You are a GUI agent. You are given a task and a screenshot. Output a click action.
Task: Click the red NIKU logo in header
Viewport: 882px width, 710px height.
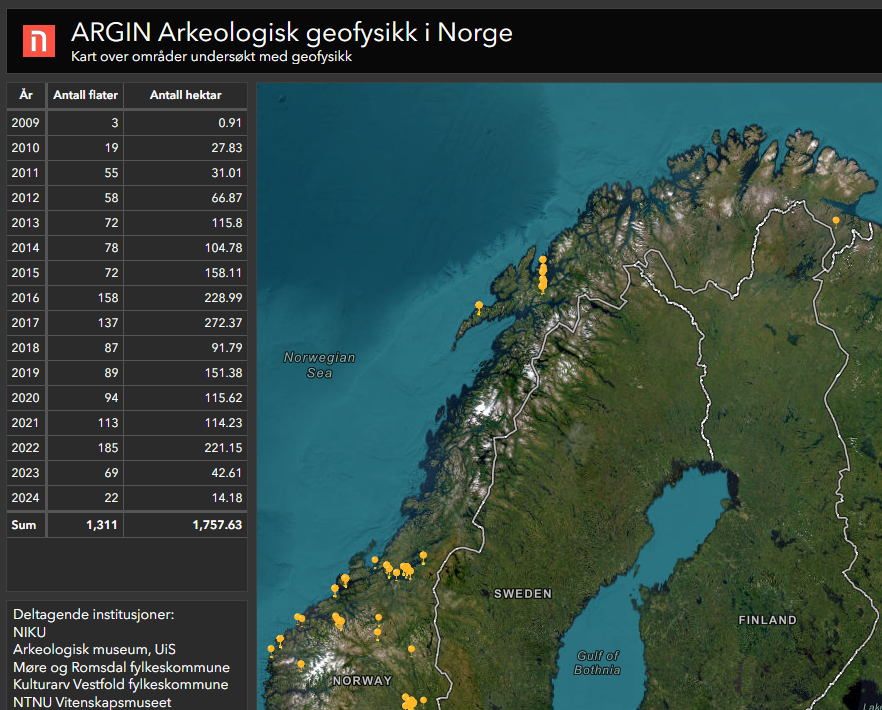[39, 40]
